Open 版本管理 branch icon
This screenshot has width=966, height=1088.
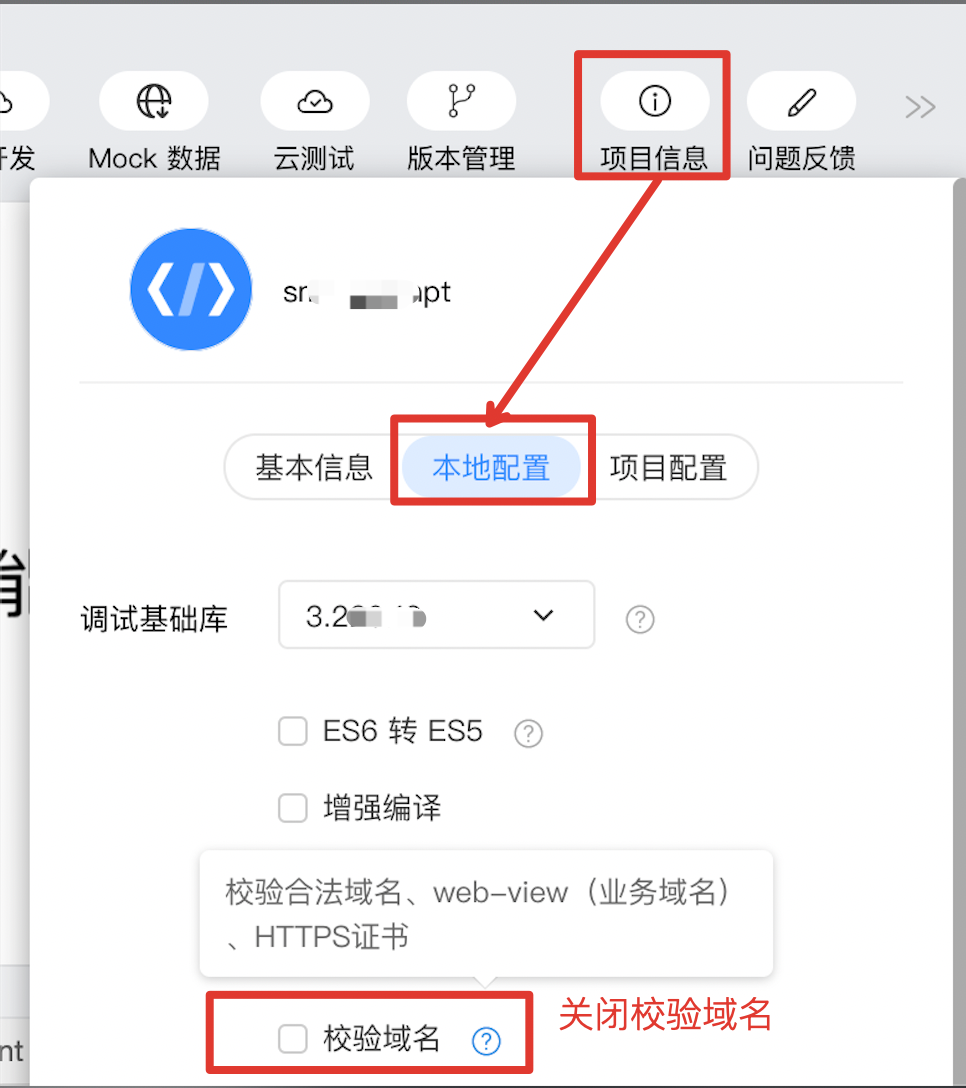tap(461, 101)
